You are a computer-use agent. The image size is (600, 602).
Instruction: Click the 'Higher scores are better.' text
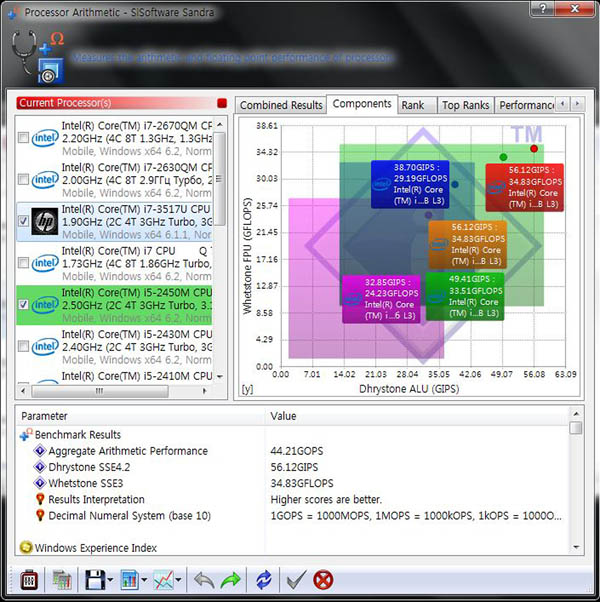(326, 499)
